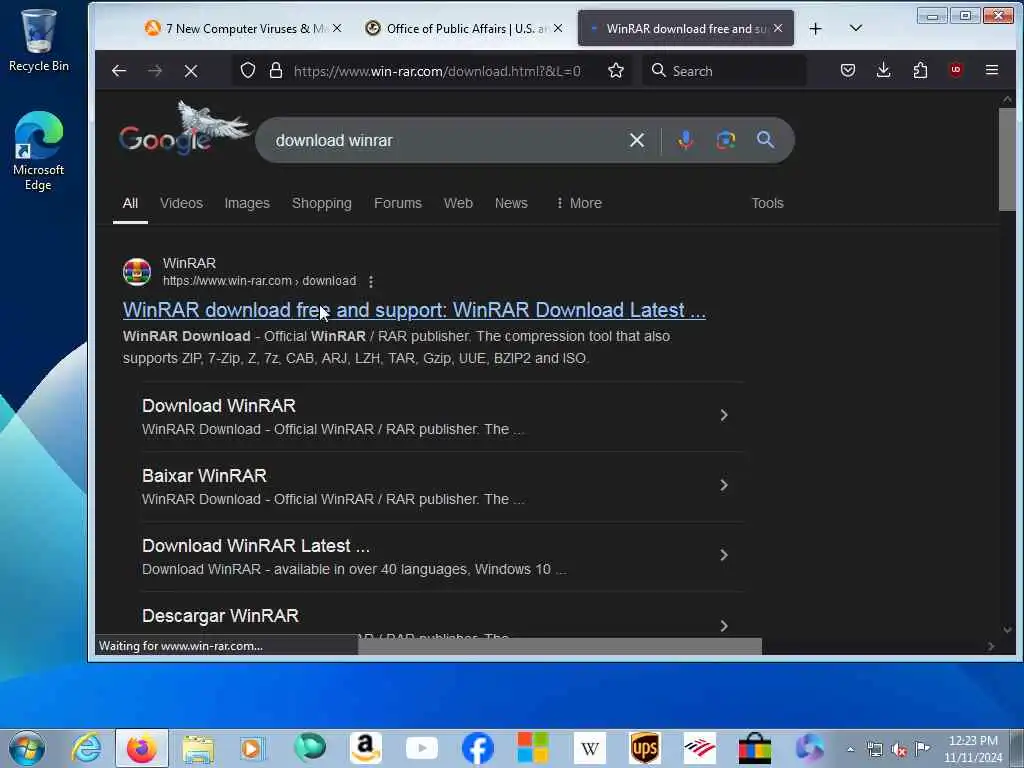Click the WinRAR favicon in search result
The height and width of the screenshot is (768, 1024).
pyautogui.click(x=137, y=272)
